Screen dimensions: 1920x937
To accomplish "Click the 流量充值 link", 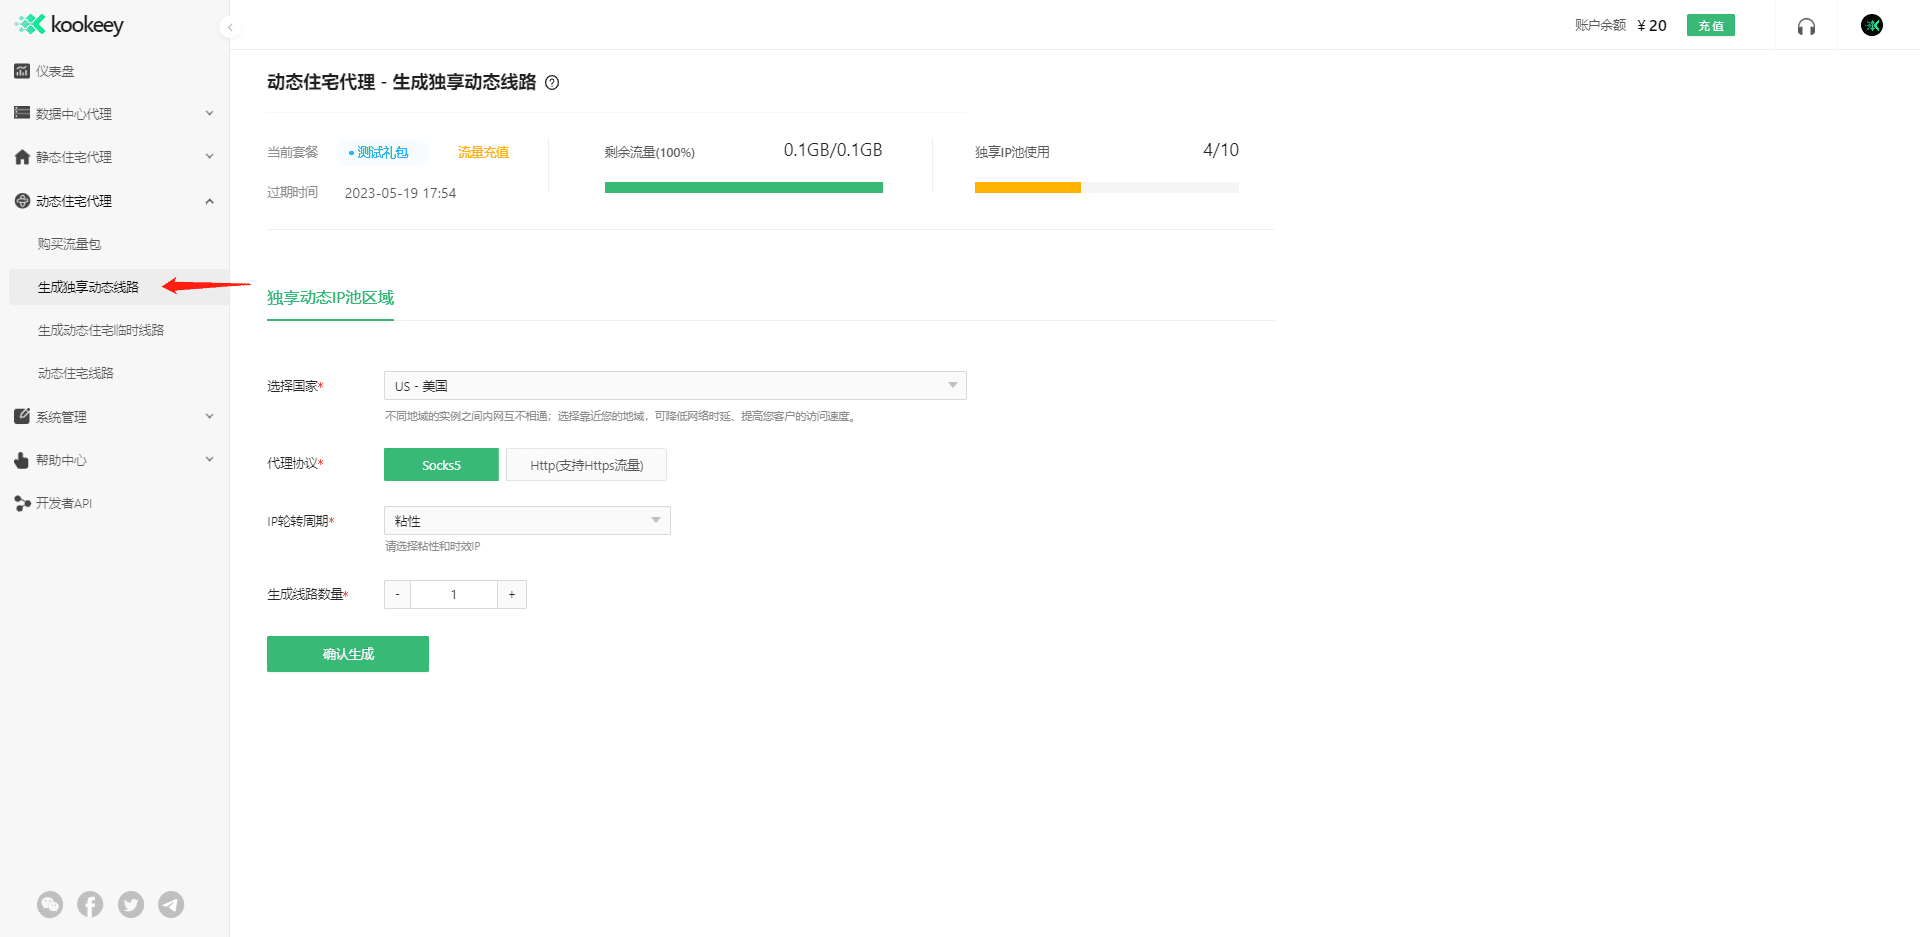I will tap(483, 152).
